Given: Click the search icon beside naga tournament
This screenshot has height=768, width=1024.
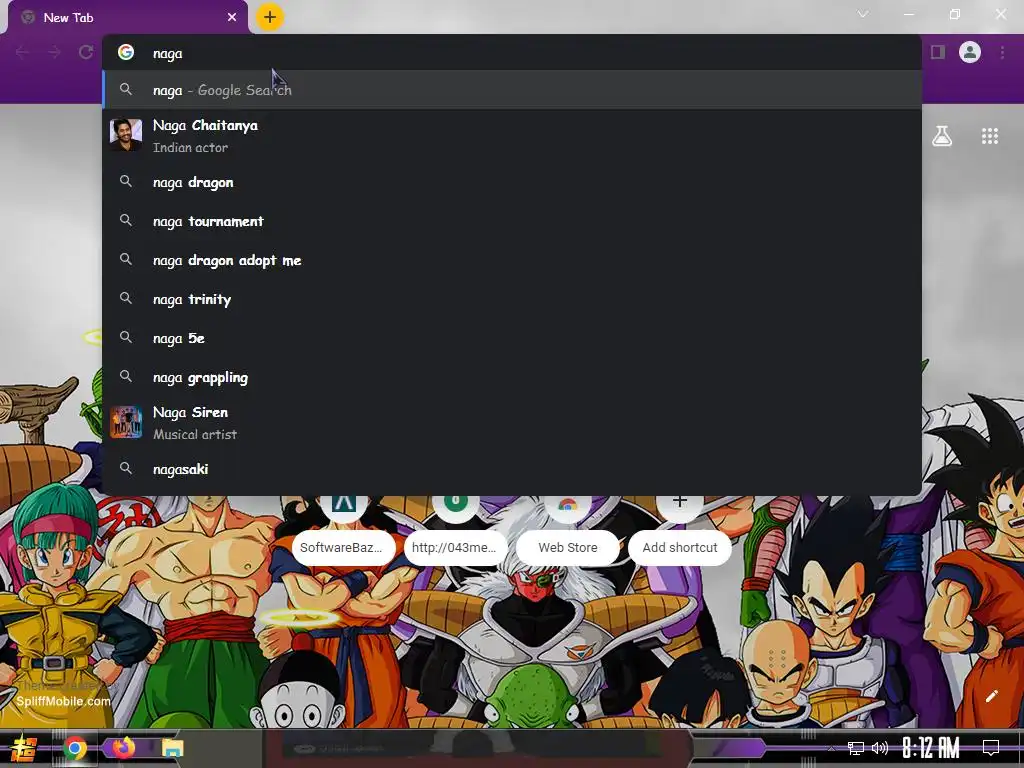Looking at the screenshot, I should (x=126, y=221).
